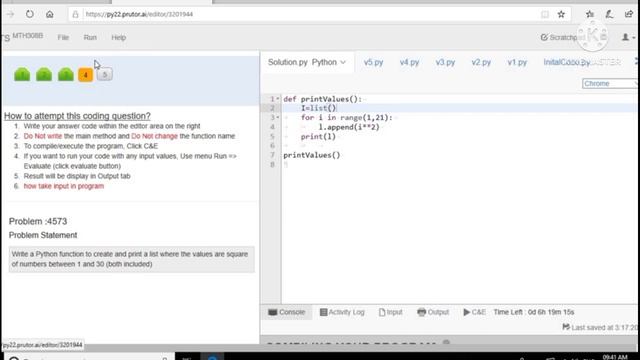Open the Input tab
This screenshot has height=360, width=640.
(391, 312)
